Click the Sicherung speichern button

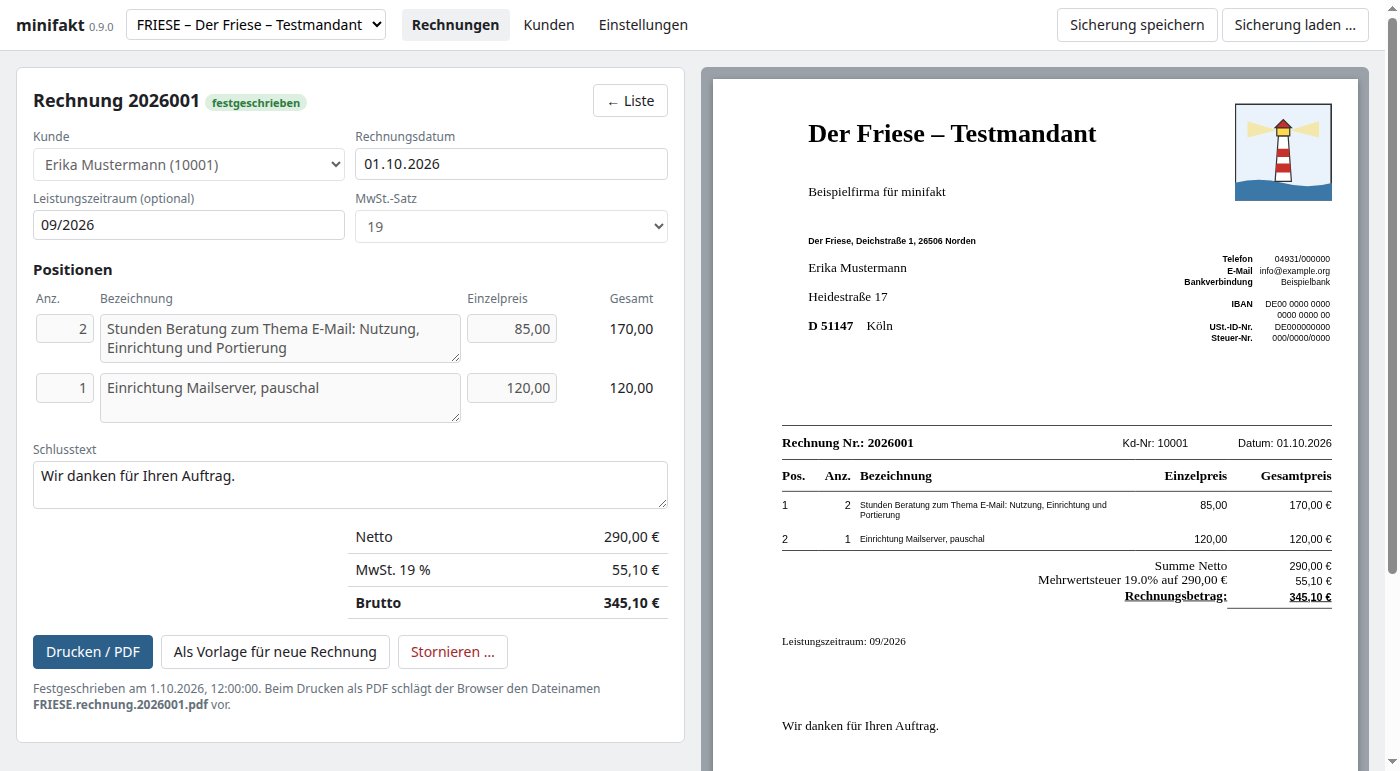[x=1137, y=25]
